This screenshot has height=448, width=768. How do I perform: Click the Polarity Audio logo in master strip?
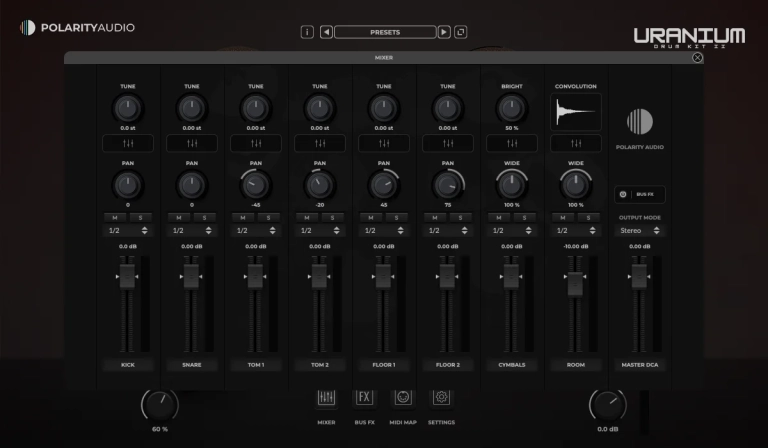tap(640, 121)
